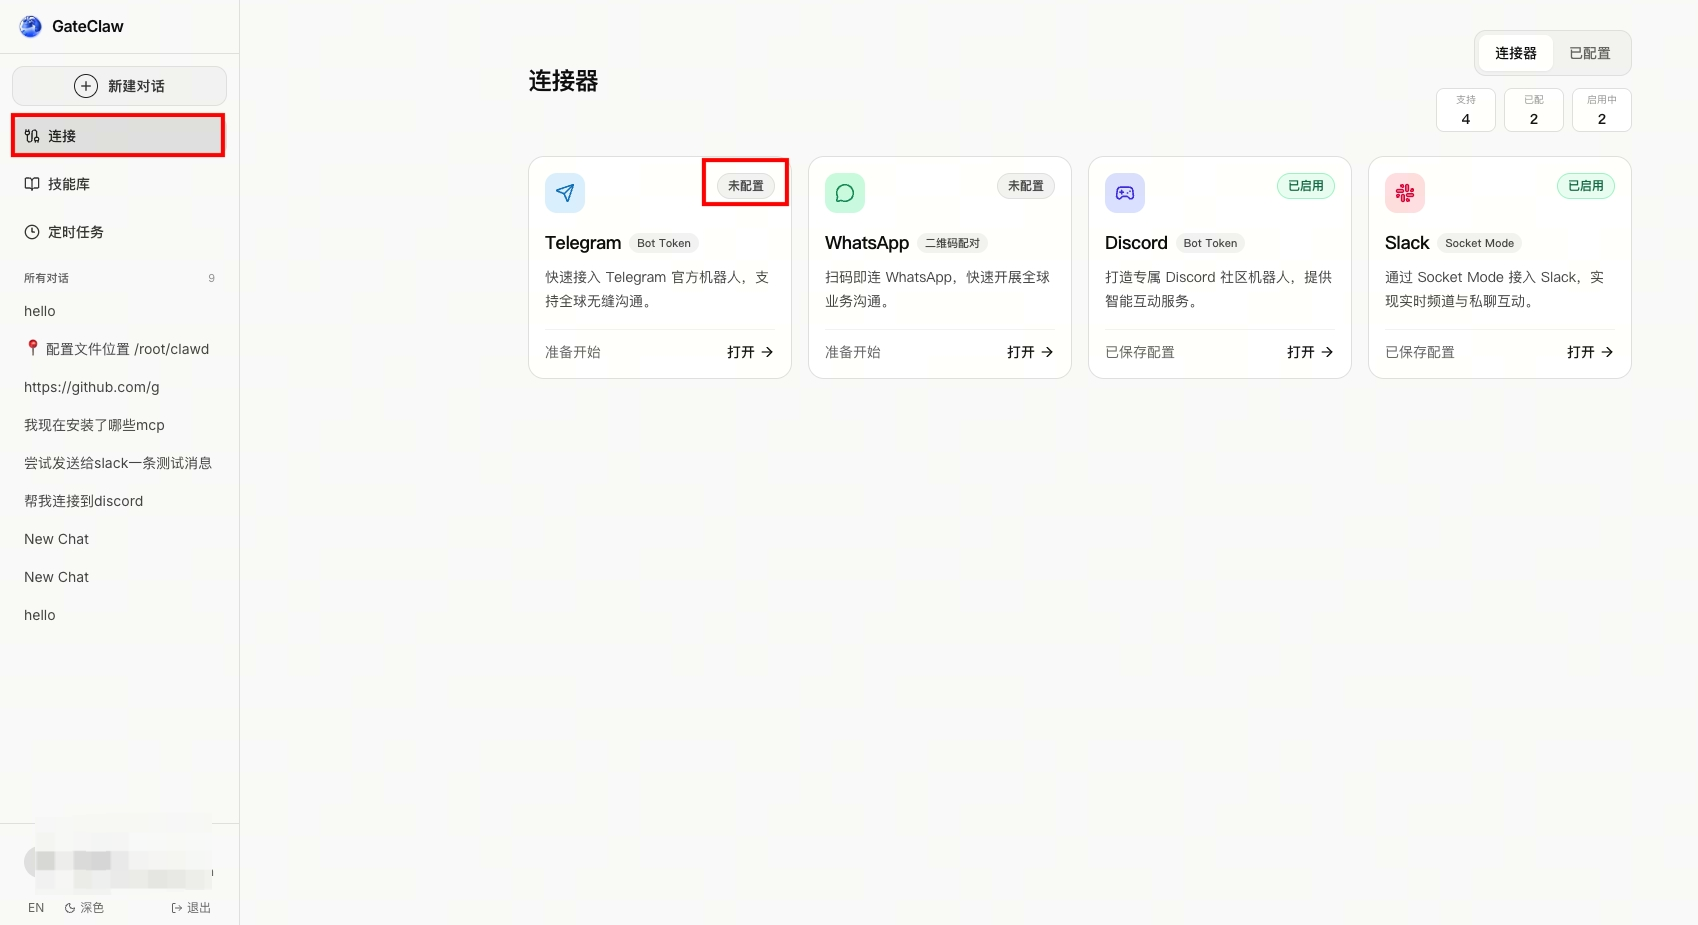Click the Discord game controller icon
The image size is (1698, 925).
pos(1125,193)
